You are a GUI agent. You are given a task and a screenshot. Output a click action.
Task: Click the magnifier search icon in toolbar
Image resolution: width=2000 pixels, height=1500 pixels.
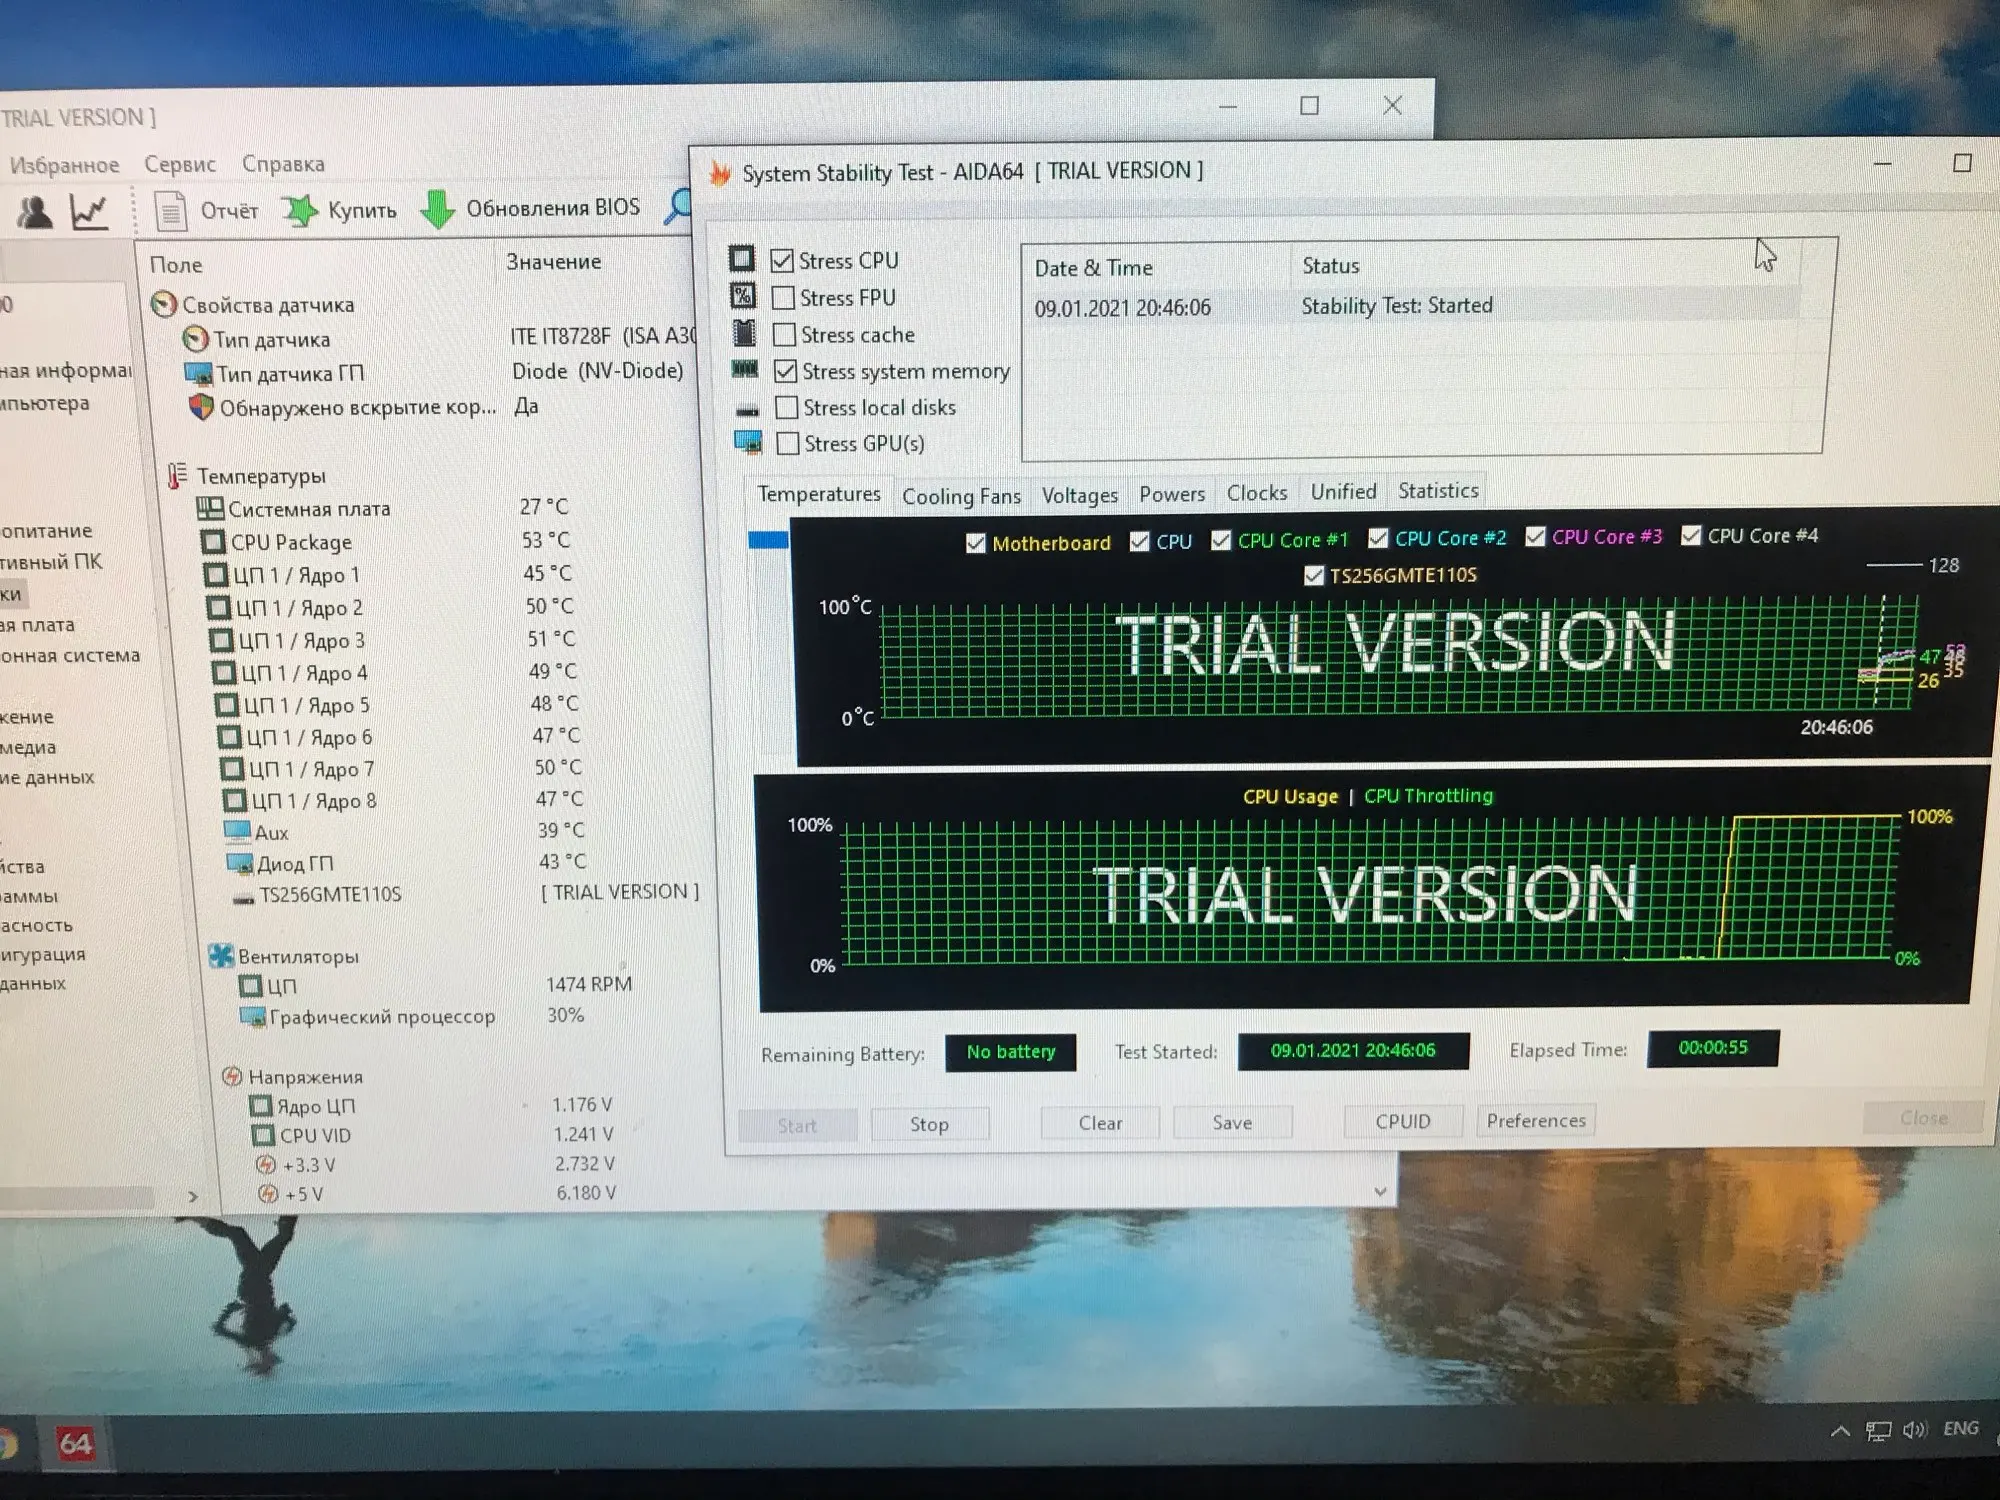tap(680, 205)
